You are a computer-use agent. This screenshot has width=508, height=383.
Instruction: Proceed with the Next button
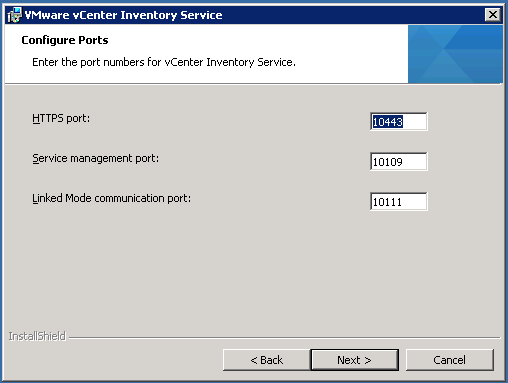(354, 360)
